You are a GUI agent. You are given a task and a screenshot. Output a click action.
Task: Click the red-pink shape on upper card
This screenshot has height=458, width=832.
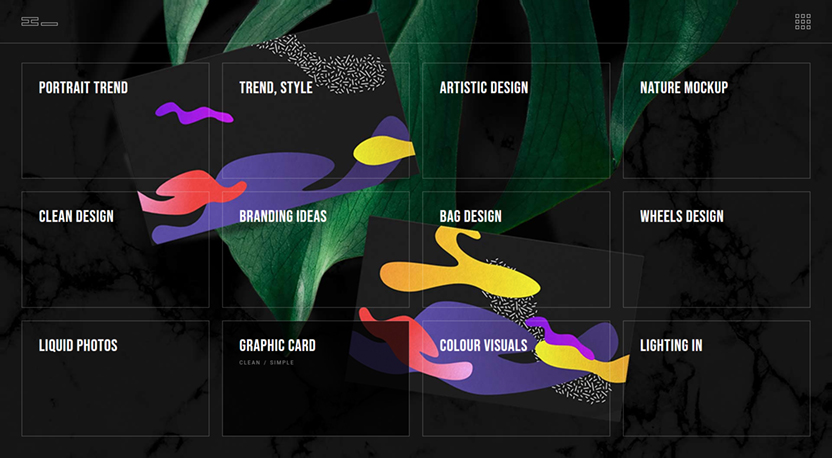click(191, 192)
